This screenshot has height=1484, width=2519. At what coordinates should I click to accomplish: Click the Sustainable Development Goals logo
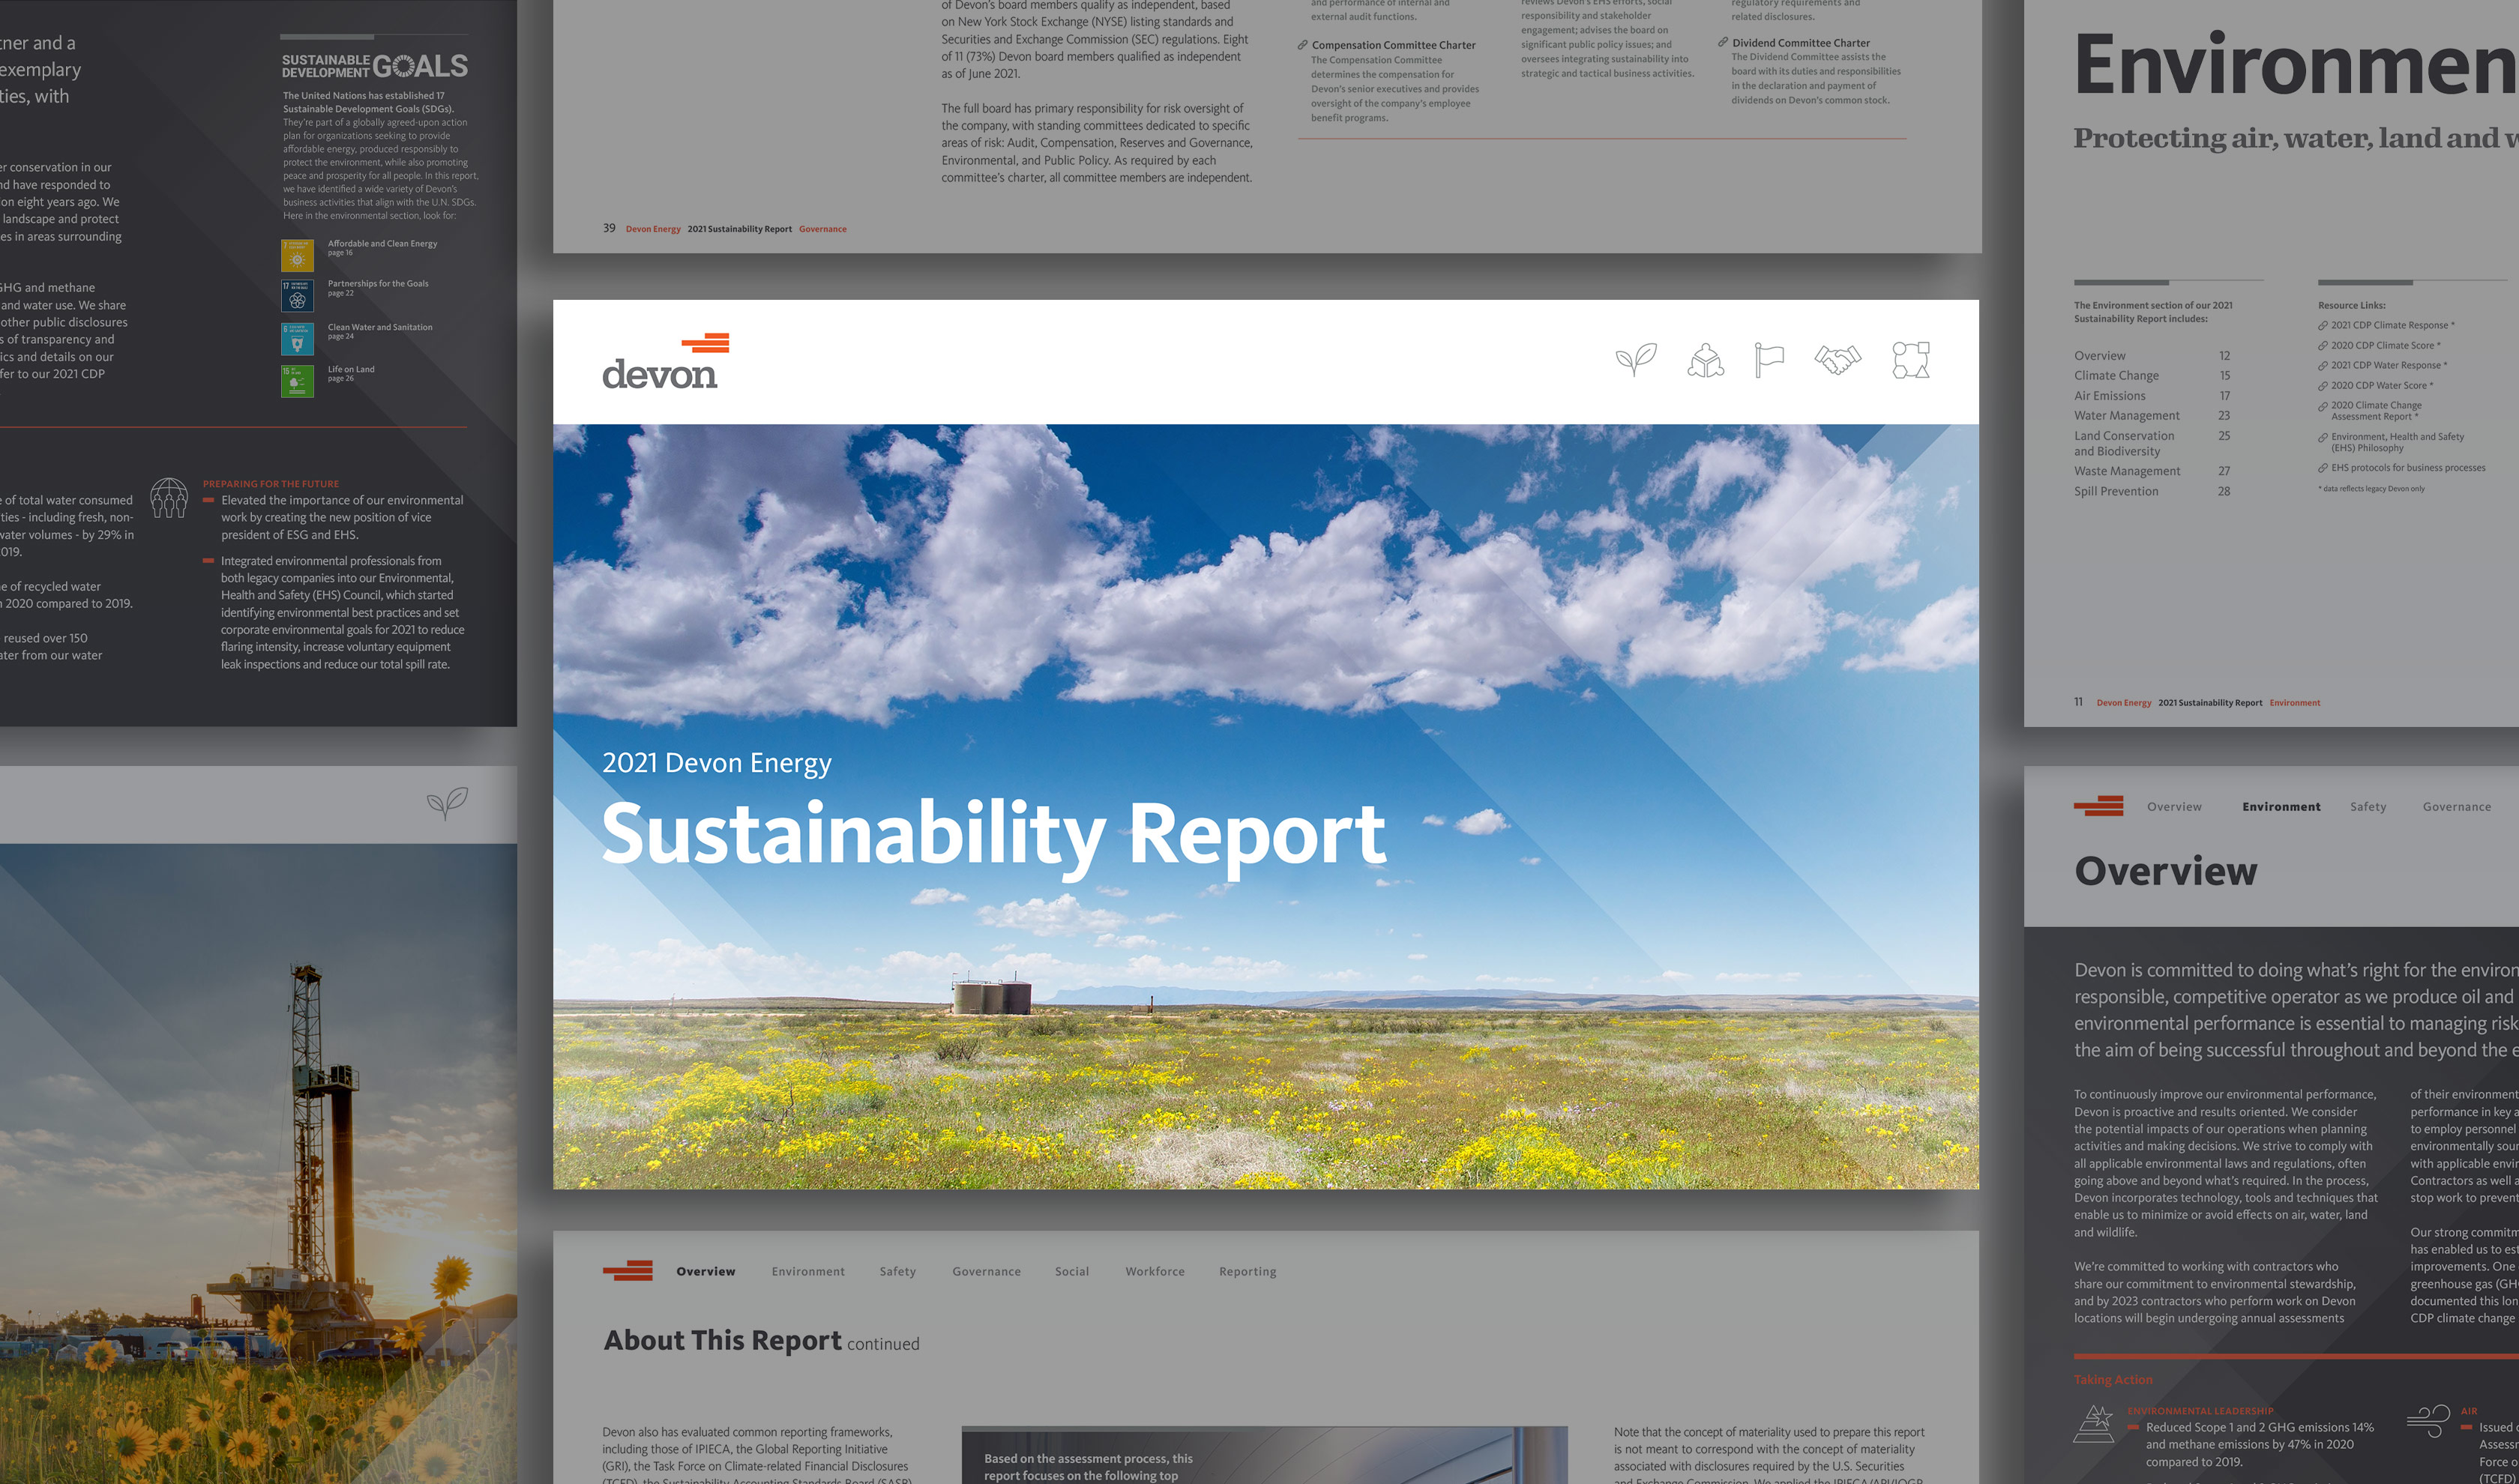(375, 66)
